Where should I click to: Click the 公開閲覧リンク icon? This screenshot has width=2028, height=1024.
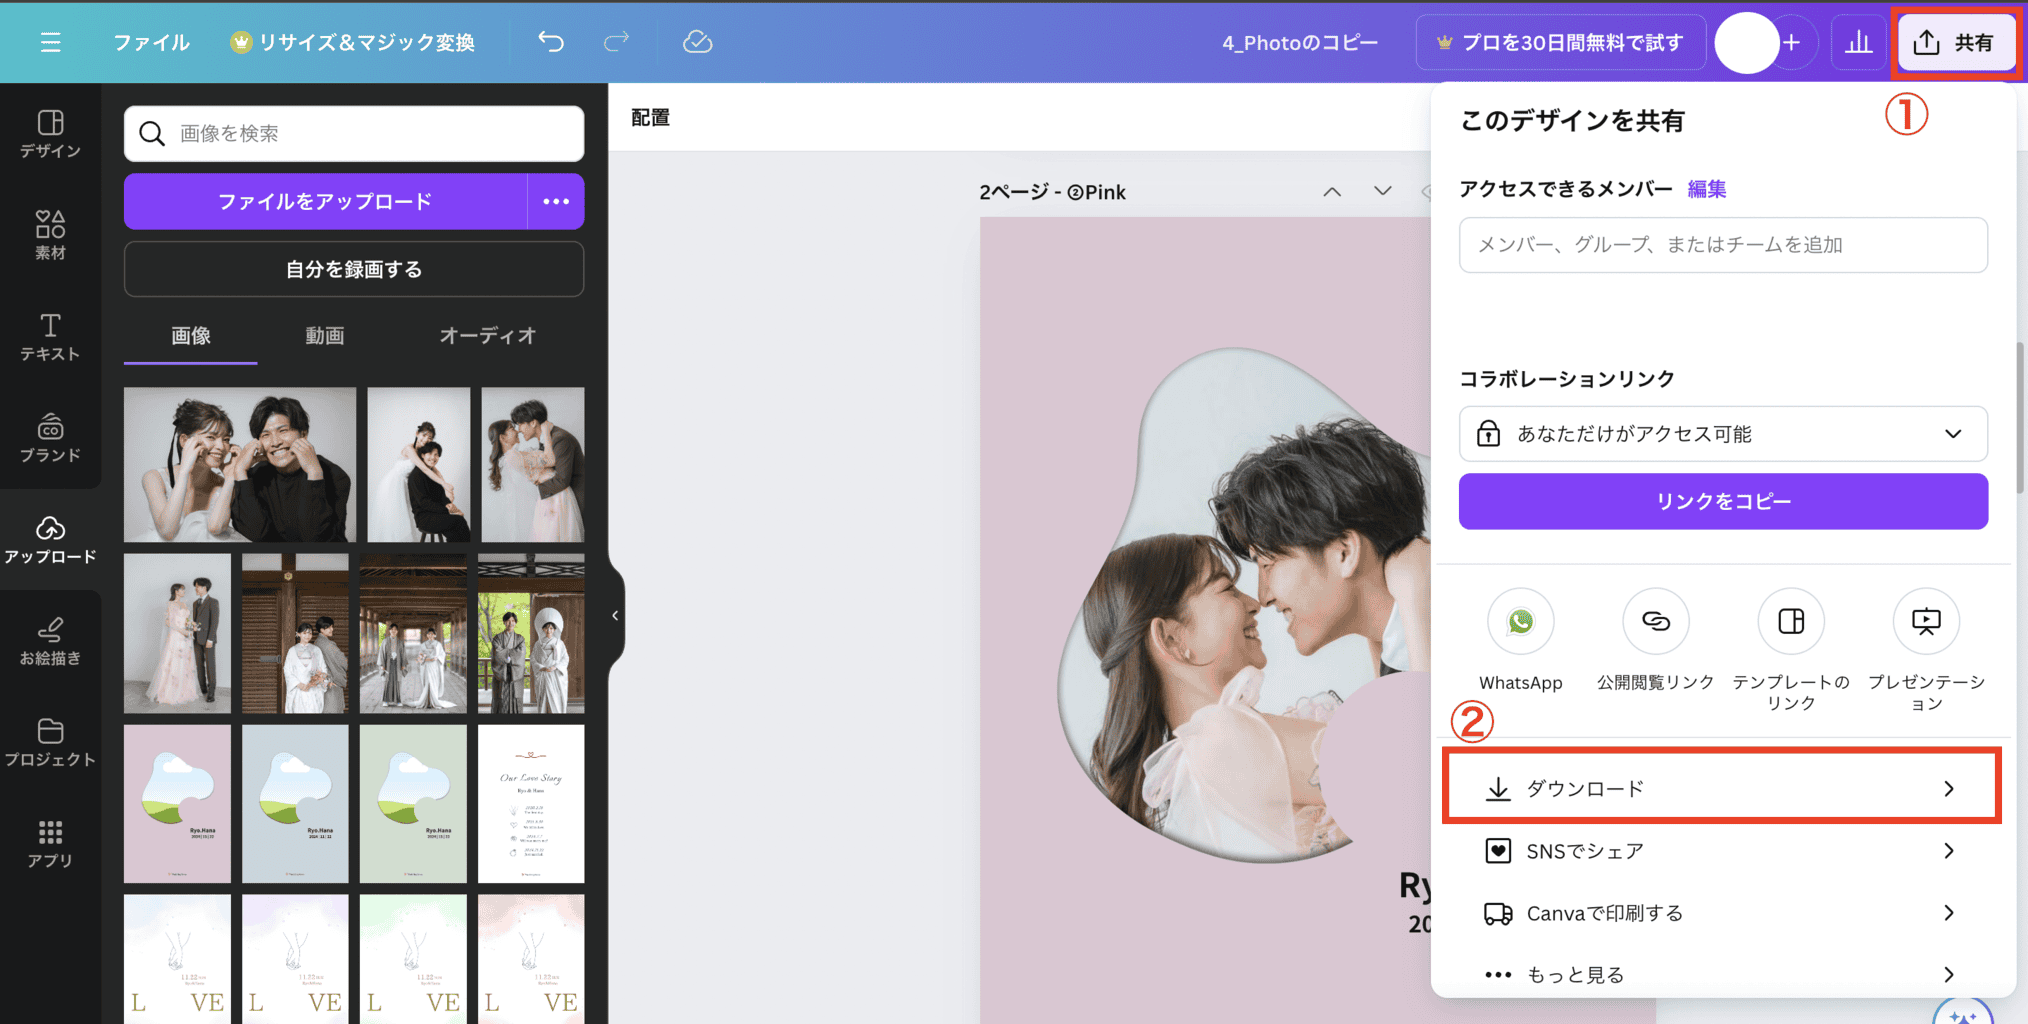(1655, 622)
